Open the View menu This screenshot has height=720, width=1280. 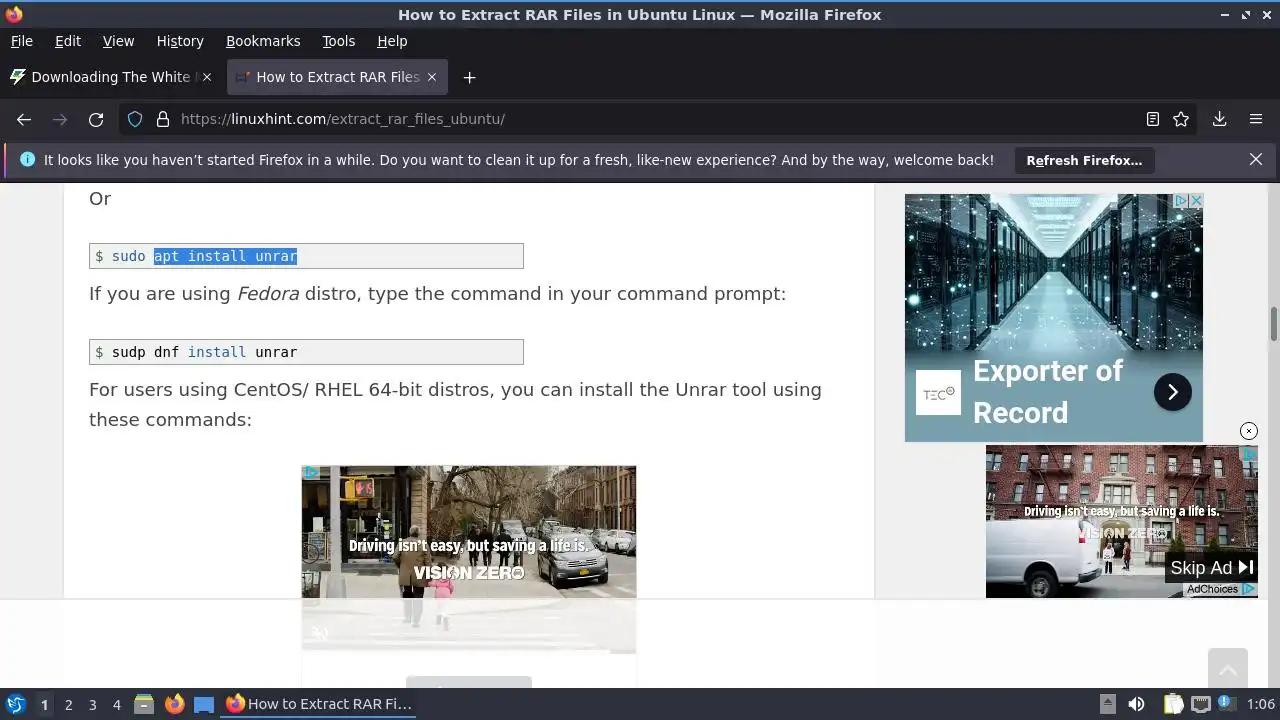pyautogui.click(x=118, y=41)
